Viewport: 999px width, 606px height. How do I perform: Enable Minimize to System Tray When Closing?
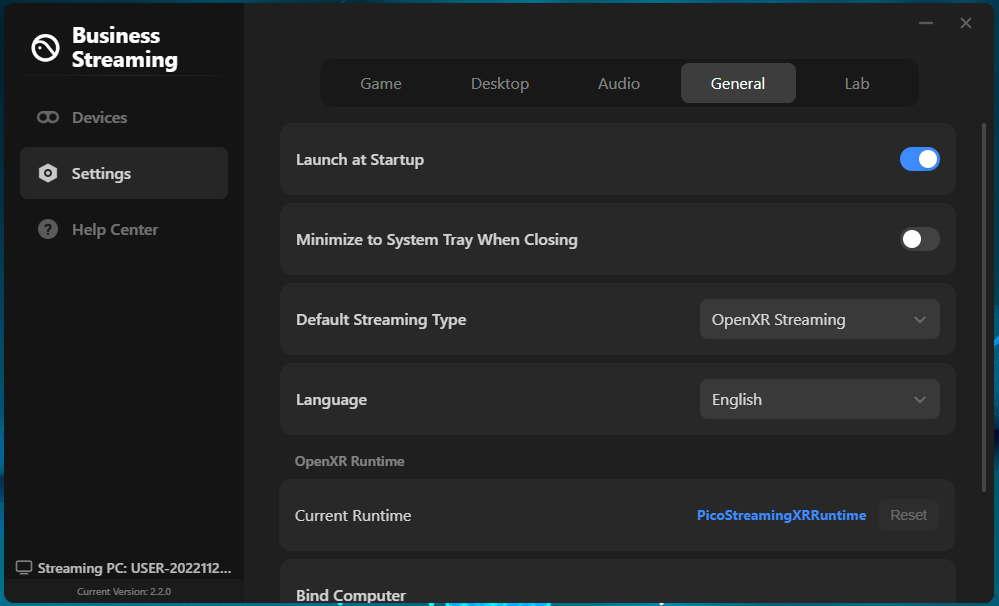(919, 239)
